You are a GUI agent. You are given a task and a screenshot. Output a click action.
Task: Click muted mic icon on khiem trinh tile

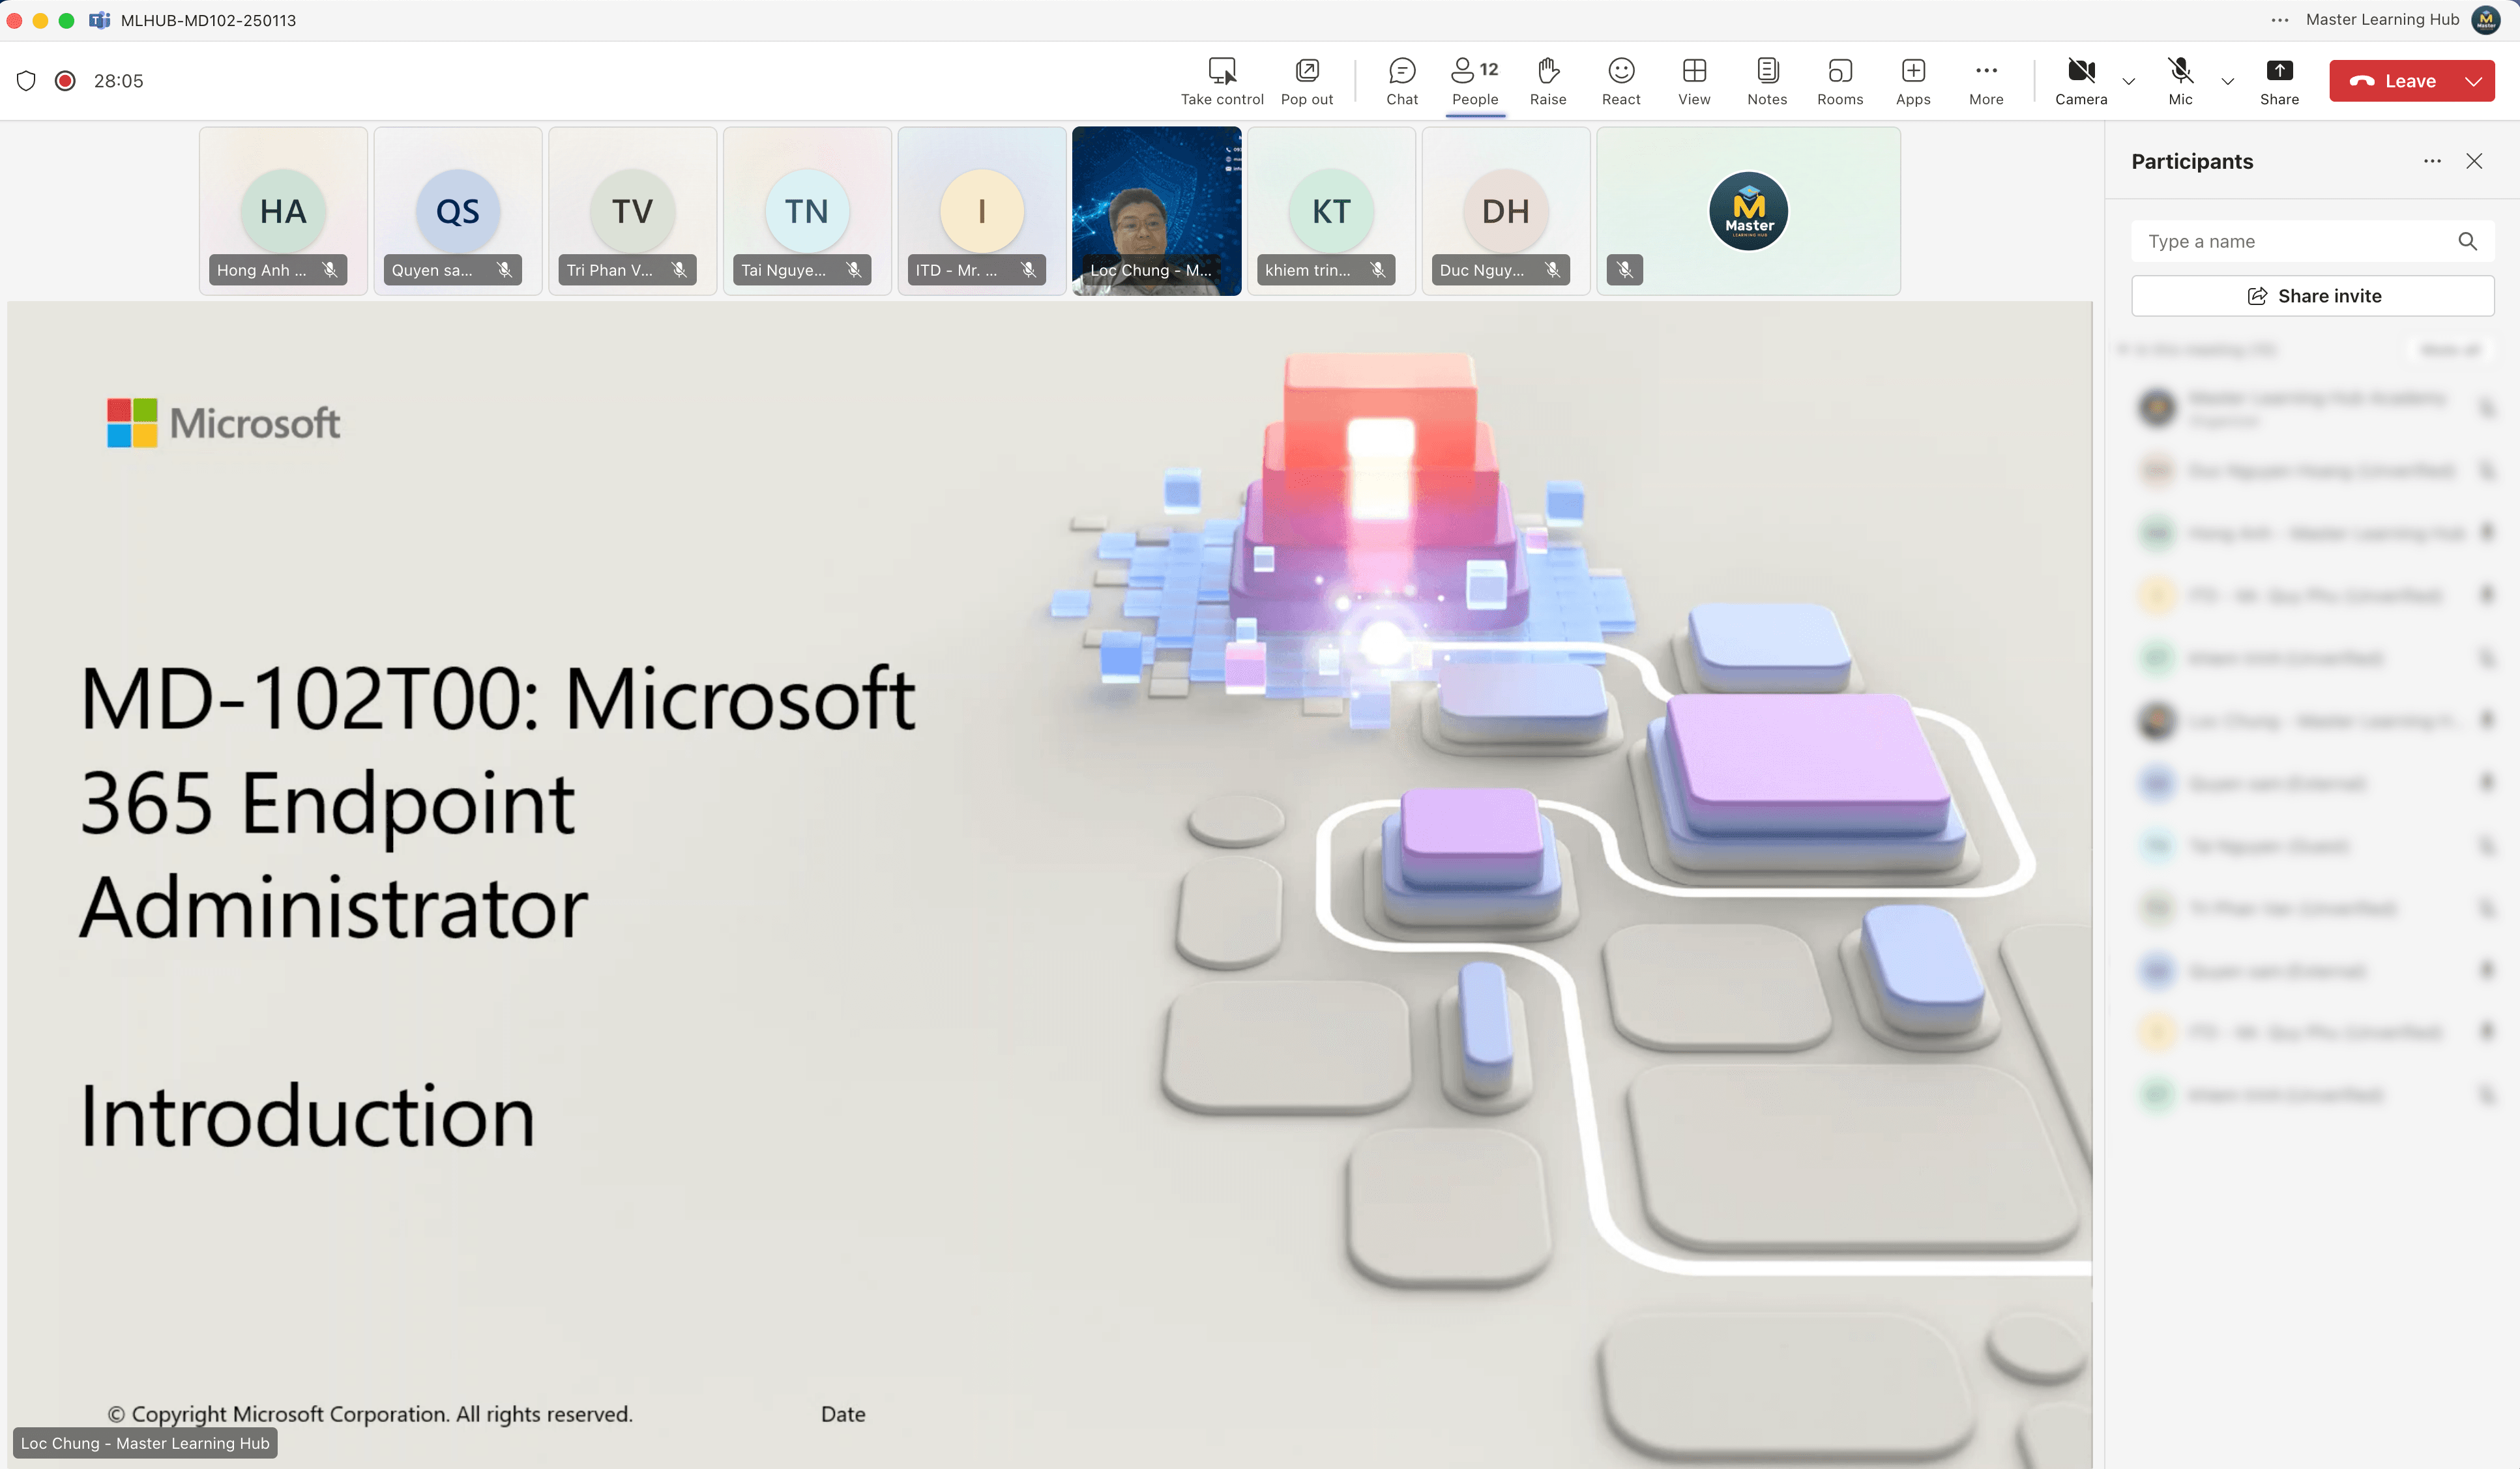pos(1378,270)
